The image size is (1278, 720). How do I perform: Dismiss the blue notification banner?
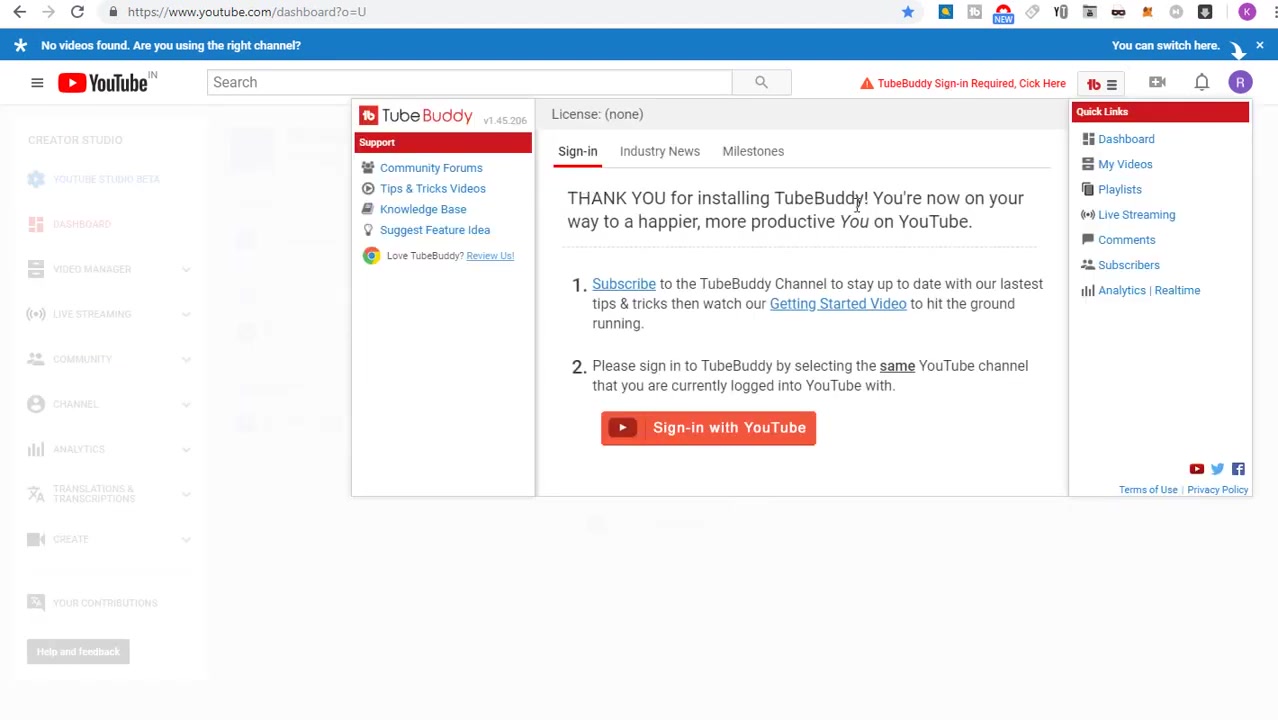pyautogui.click(x=1259, y=45)
